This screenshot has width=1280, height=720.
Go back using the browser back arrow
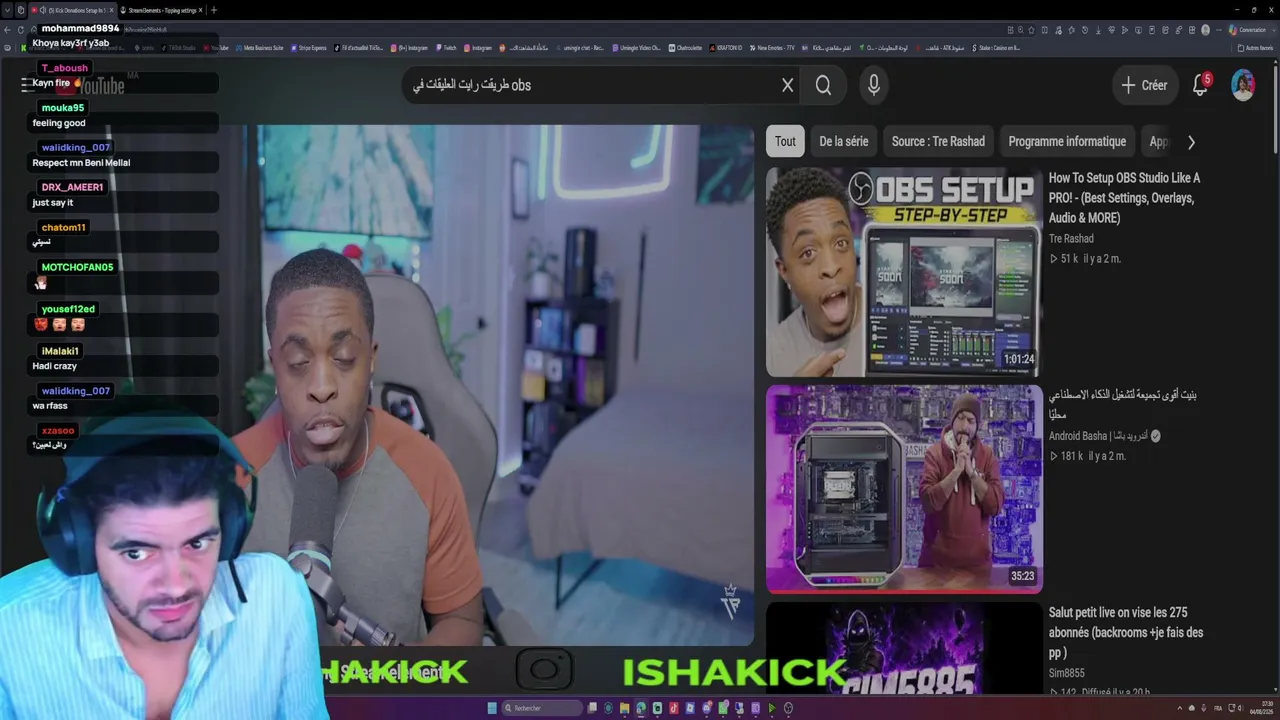pos(8,30)
